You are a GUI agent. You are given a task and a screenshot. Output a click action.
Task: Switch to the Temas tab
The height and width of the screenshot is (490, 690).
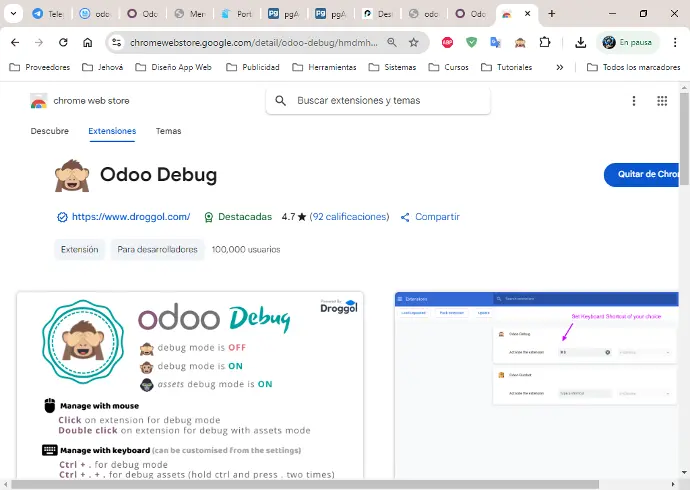point(169,131)
